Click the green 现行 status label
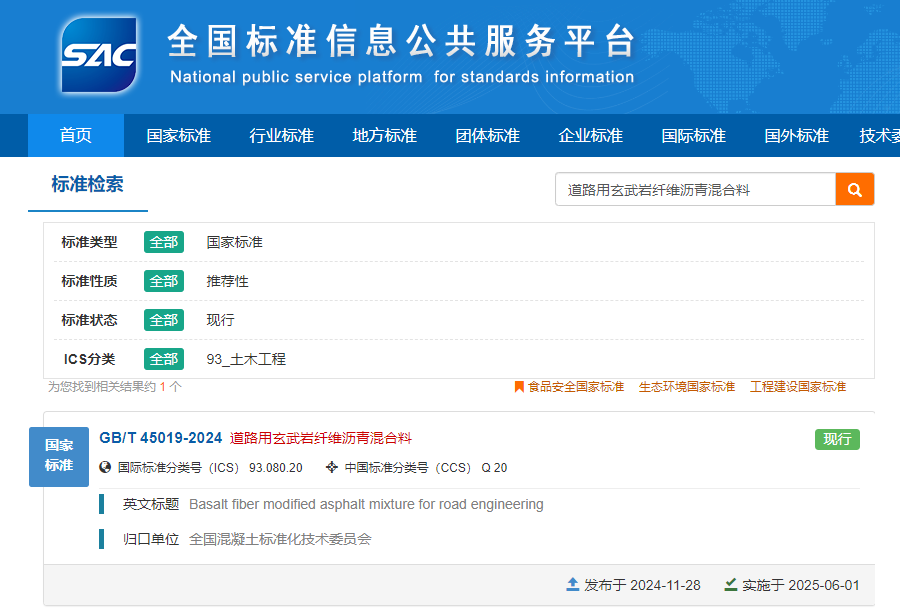 tap(837, 439)
